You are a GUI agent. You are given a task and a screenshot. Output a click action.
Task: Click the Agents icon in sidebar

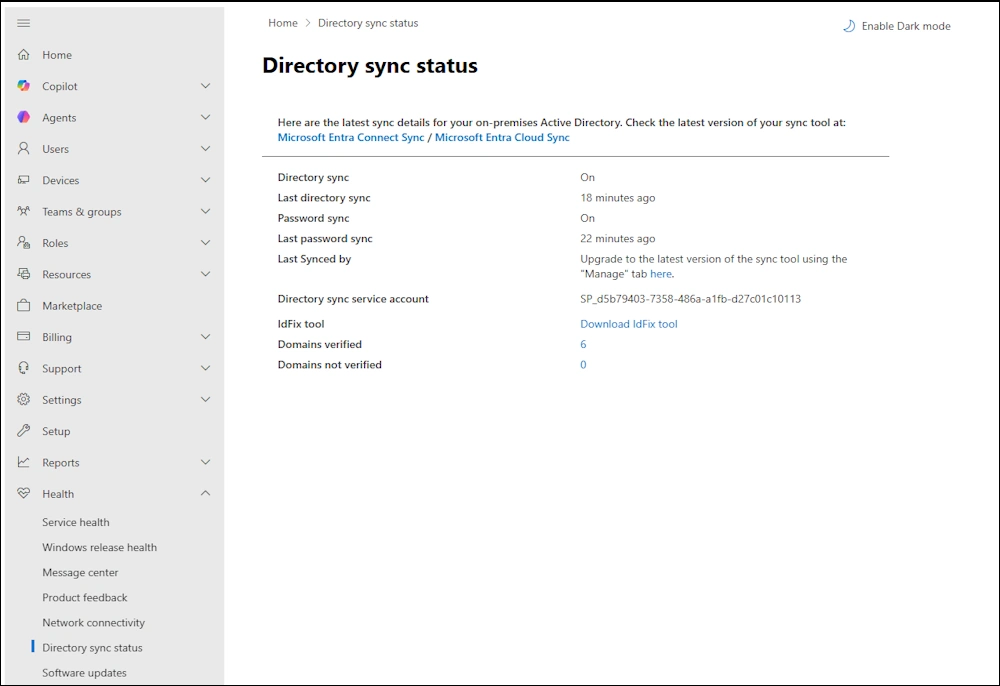point(24,117)
